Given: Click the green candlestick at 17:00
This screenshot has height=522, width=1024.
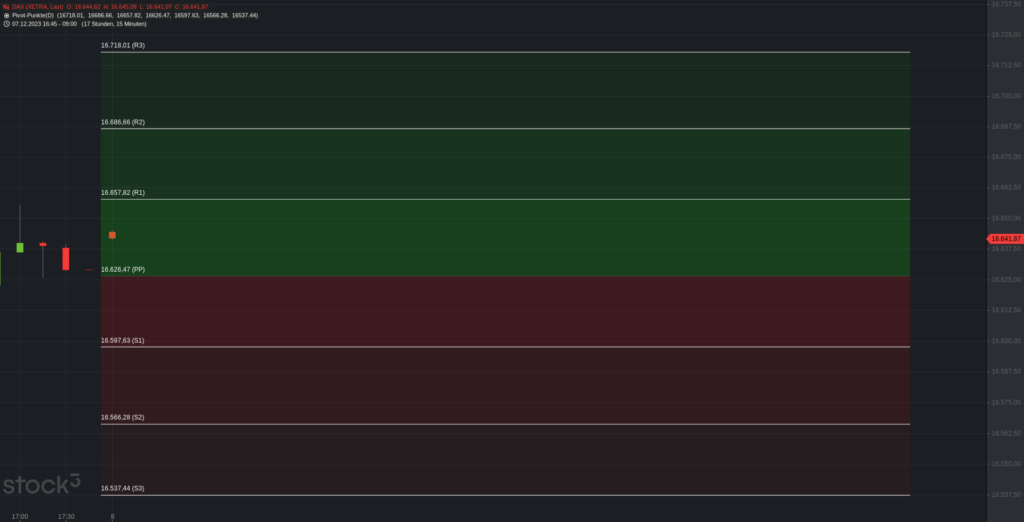Looking at the screenshot, I should coord(20,247).
